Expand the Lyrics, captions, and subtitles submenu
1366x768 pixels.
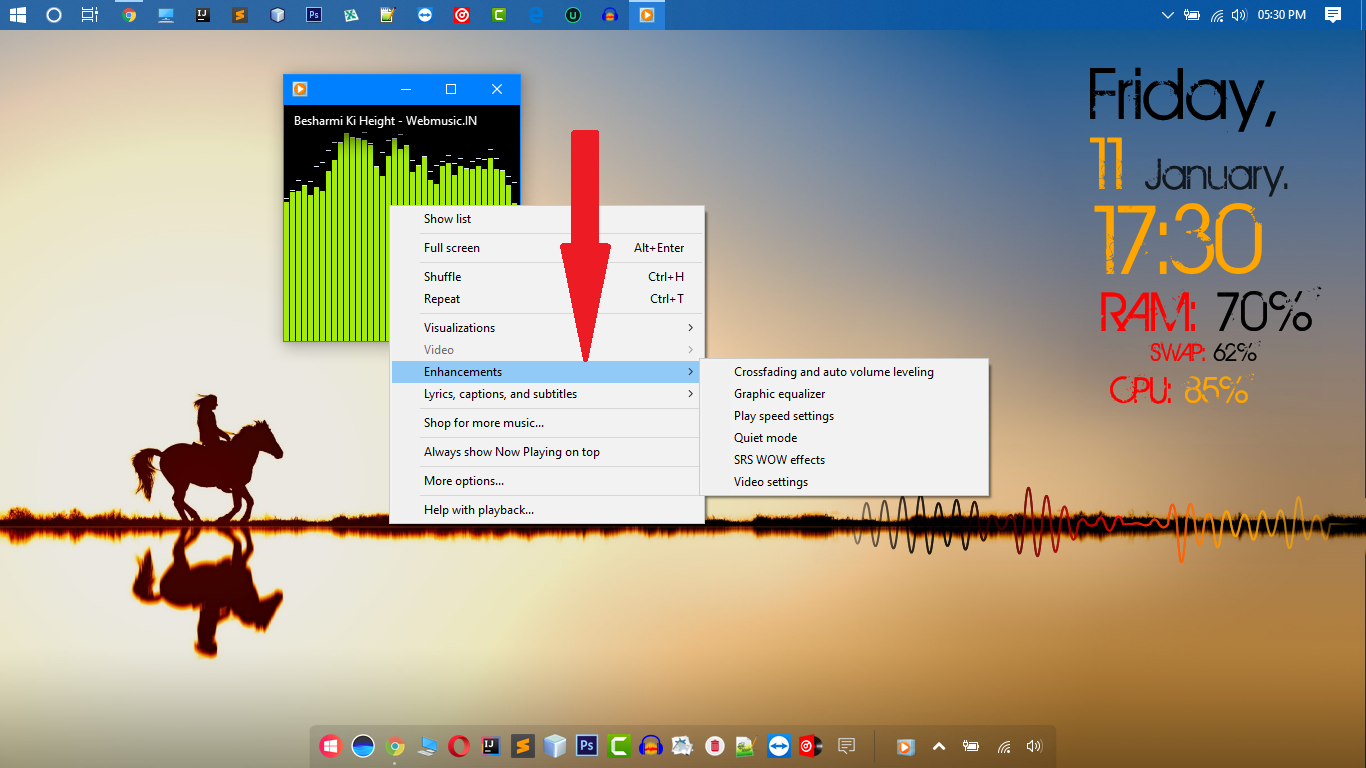[x=500, y=394]
